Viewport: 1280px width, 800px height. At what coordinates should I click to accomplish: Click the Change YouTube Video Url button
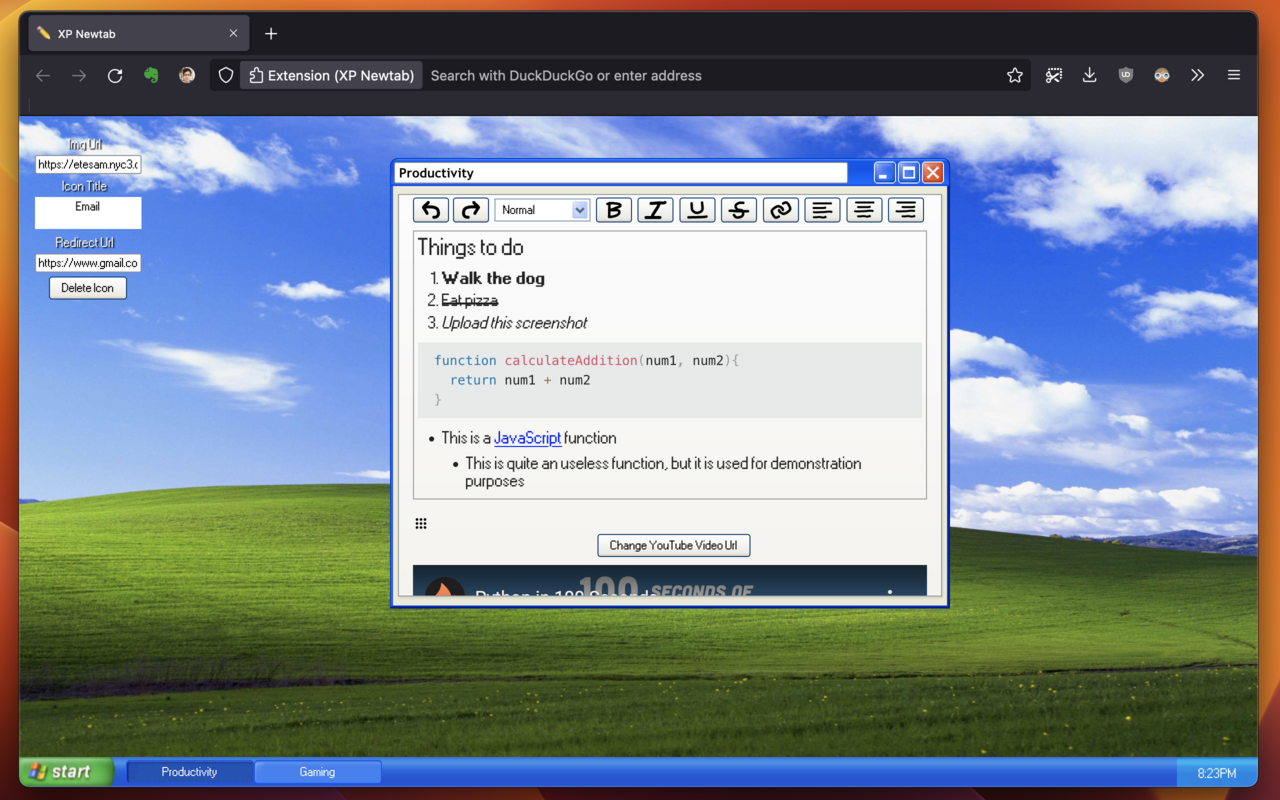pyautogui.click(x=673, y=545)
